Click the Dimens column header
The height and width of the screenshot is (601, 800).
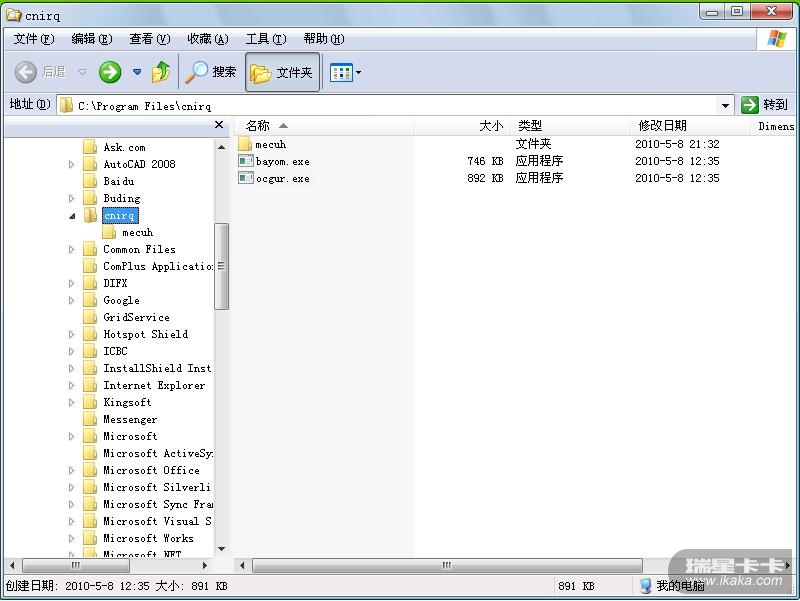pyautogui.click(x=774, y=126)
